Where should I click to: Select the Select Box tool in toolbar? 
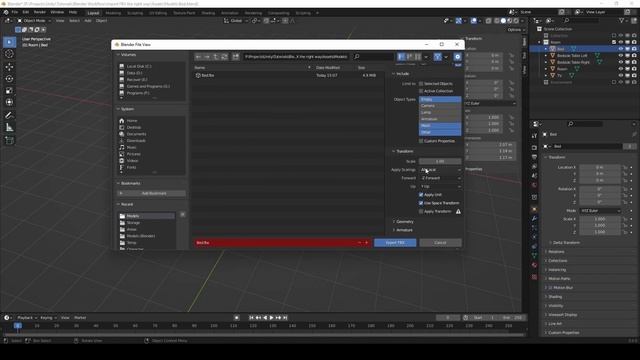pos(9,42)
